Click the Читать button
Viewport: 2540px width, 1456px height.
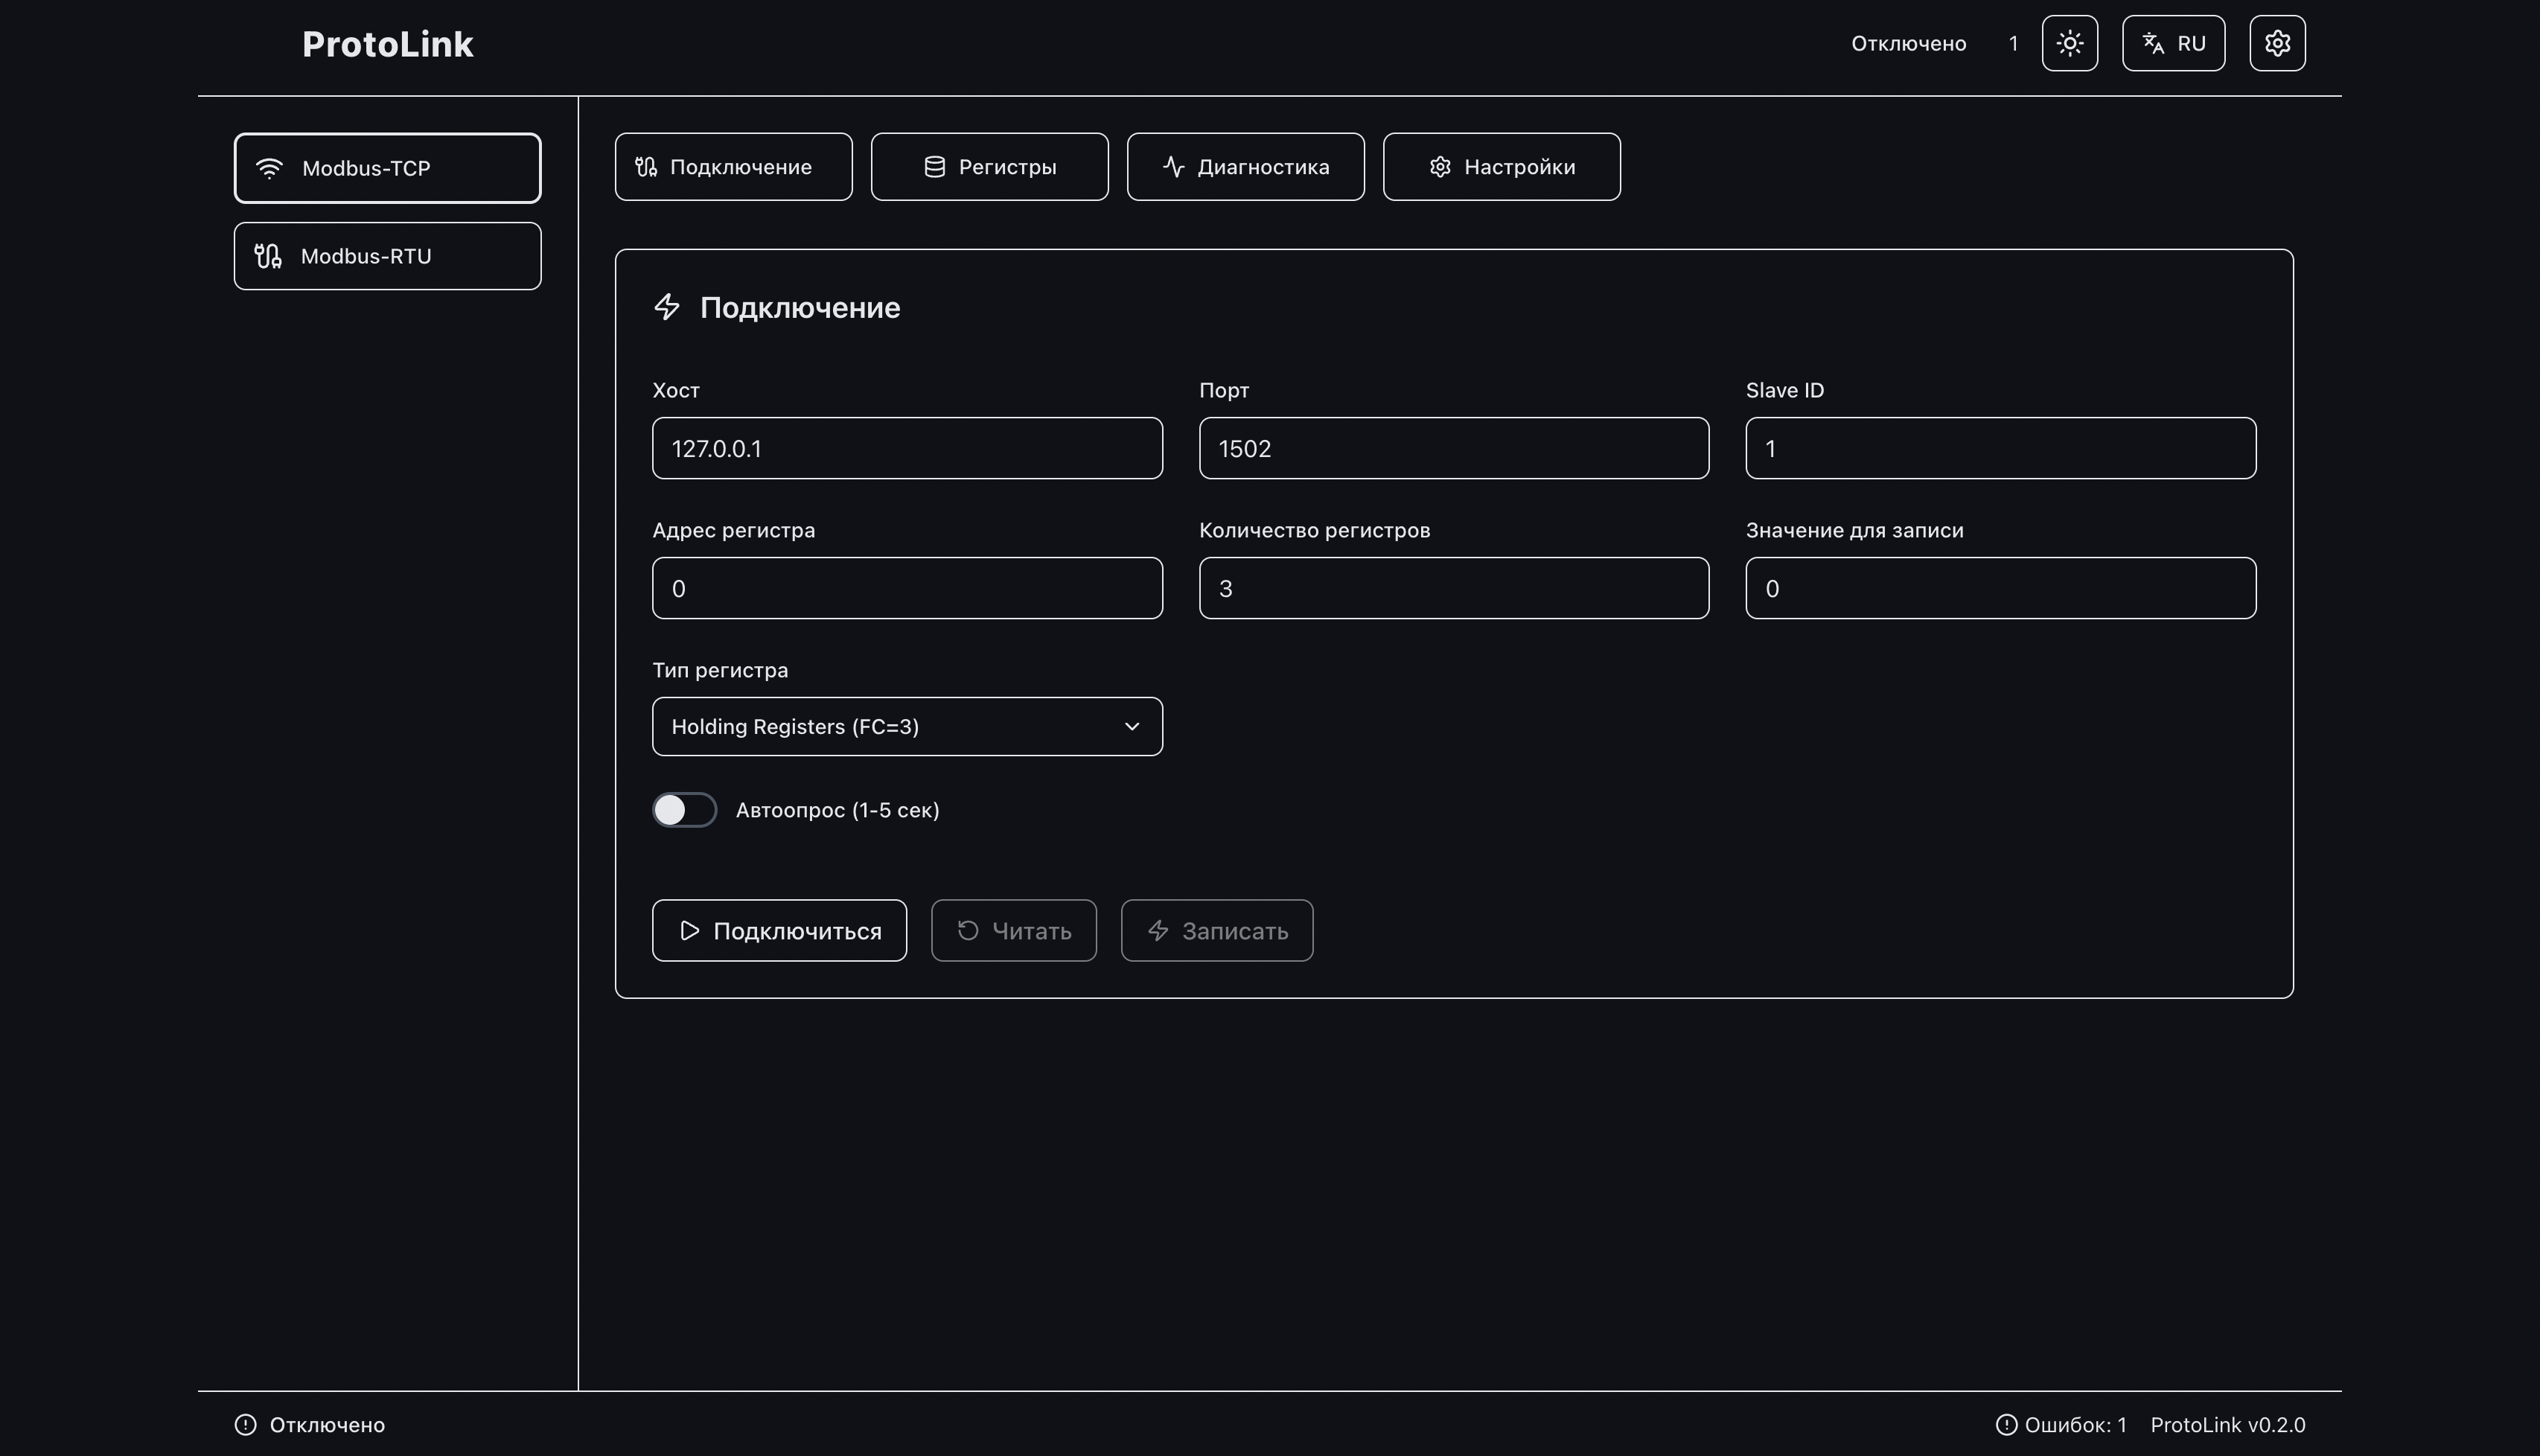1013,931
